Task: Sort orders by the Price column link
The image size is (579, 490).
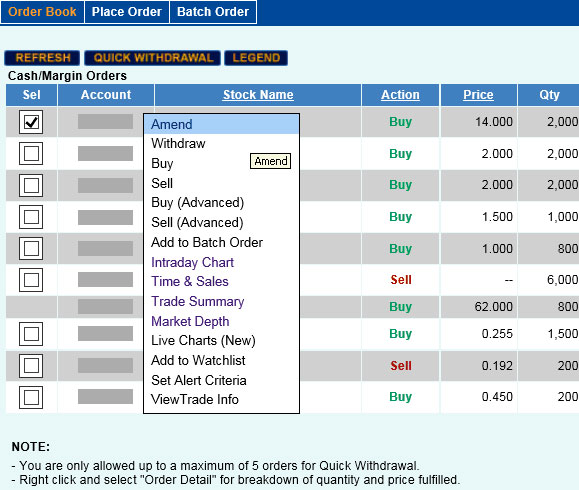Action: 478,95
